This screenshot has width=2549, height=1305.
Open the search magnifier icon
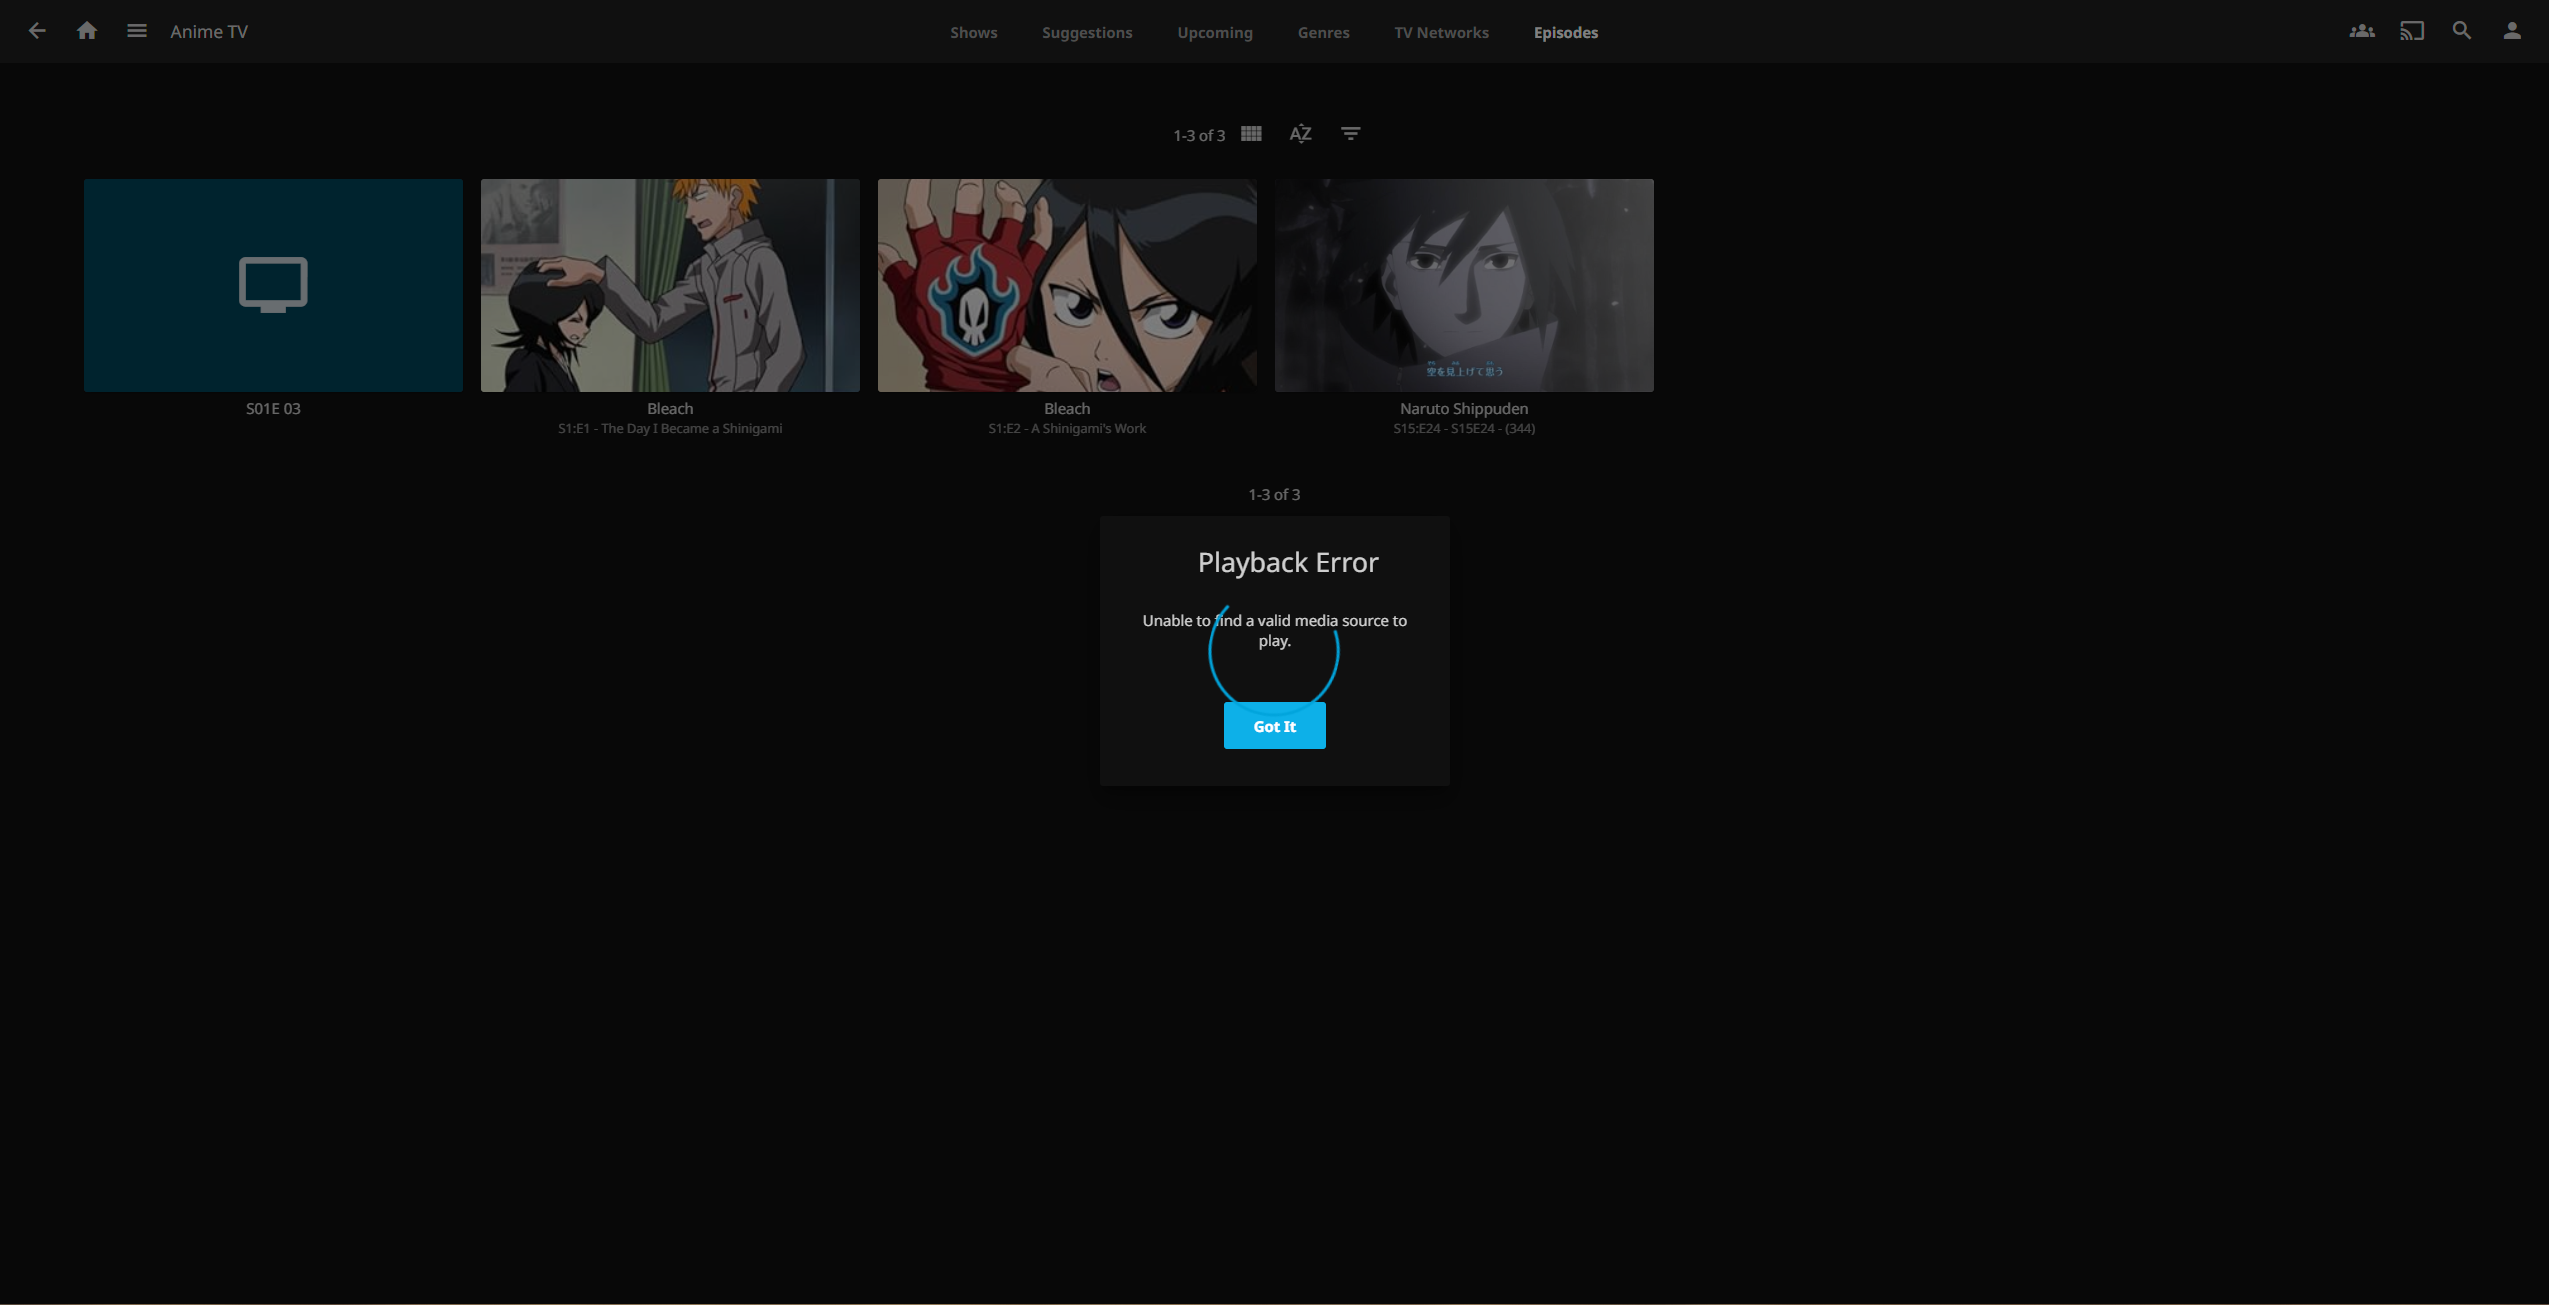point(2461,31)
